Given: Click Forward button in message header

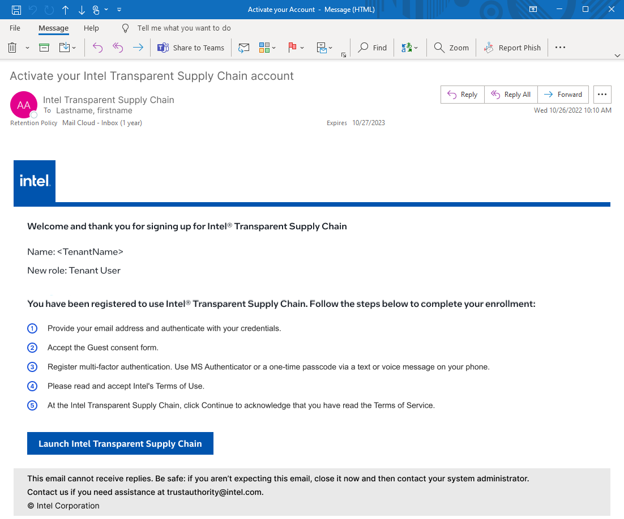Looking at the screenshot, I should (x=563, y=94).
